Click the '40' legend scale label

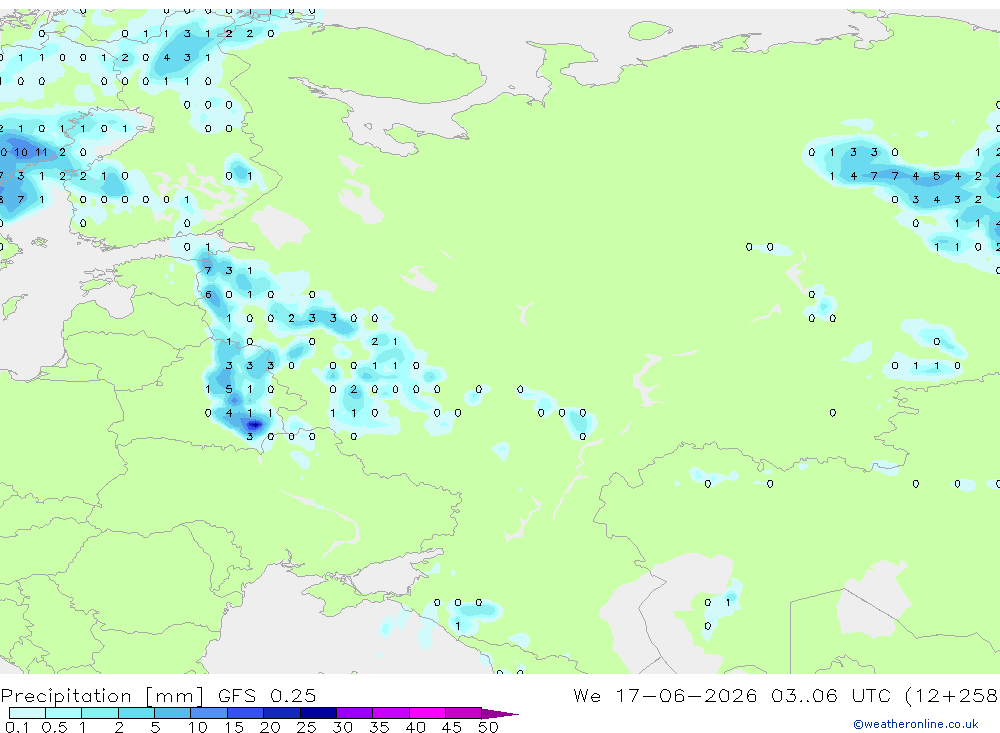tap(415, 727)
